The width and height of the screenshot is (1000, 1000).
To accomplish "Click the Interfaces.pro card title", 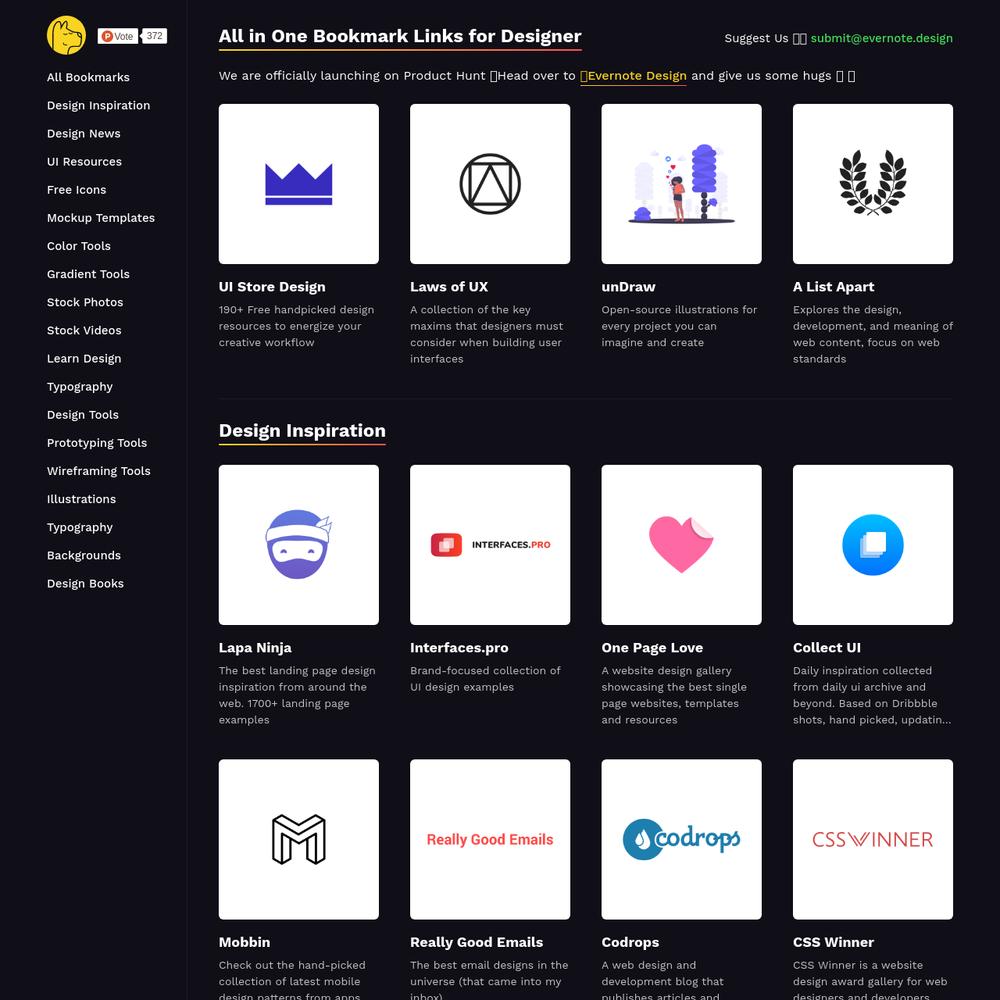I will coord(459,648).
